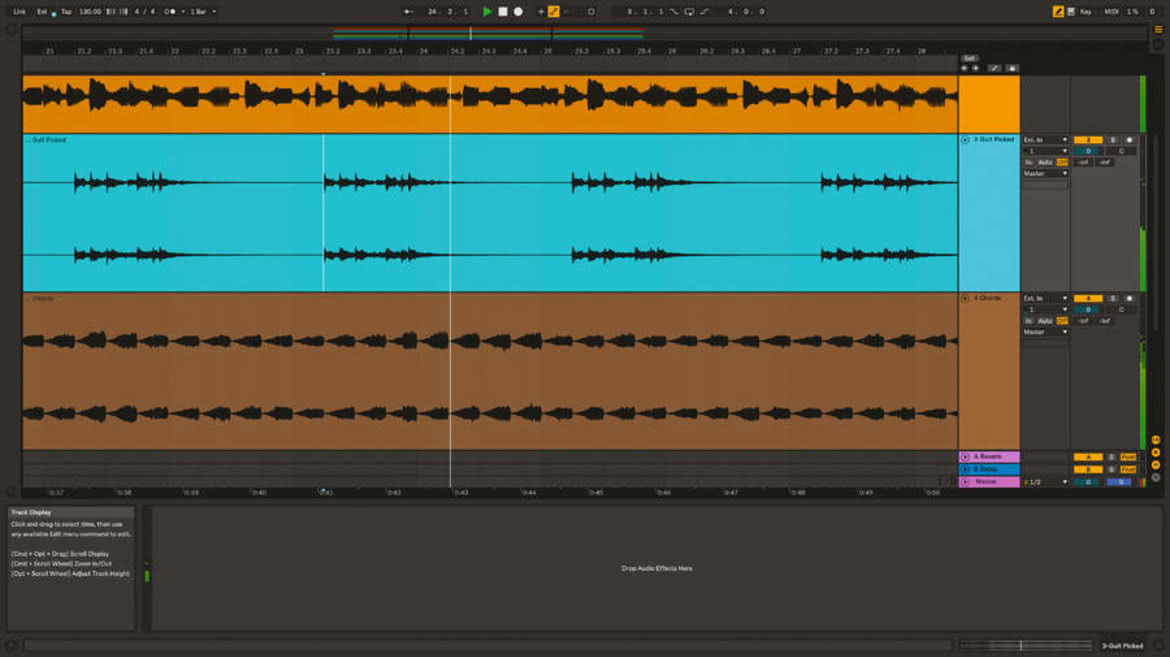The image size is (1170, 657).
Task: Toggle track activator on Guit Picked track
Action: coord(1088,140)
